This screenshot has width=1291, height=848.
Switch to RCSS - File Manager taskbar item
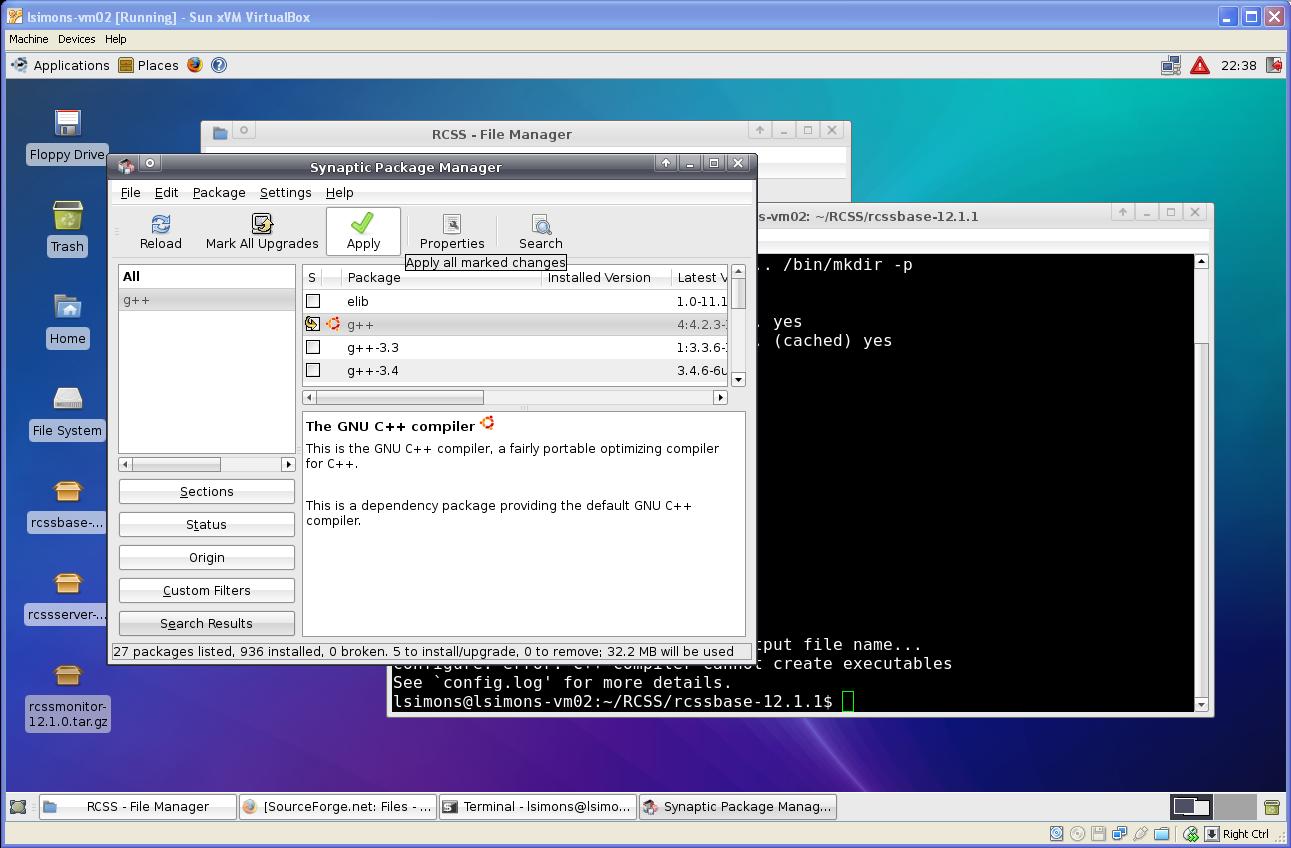click(138, 806)
